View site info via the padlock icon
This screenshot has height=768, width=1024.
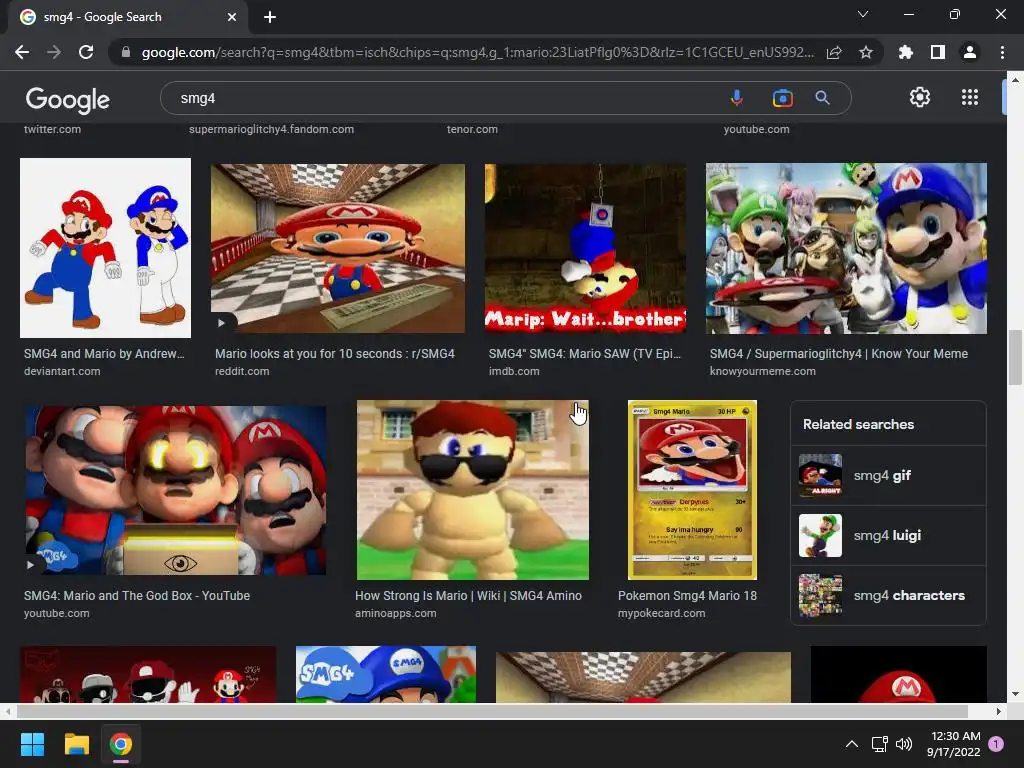click(126, 52)
